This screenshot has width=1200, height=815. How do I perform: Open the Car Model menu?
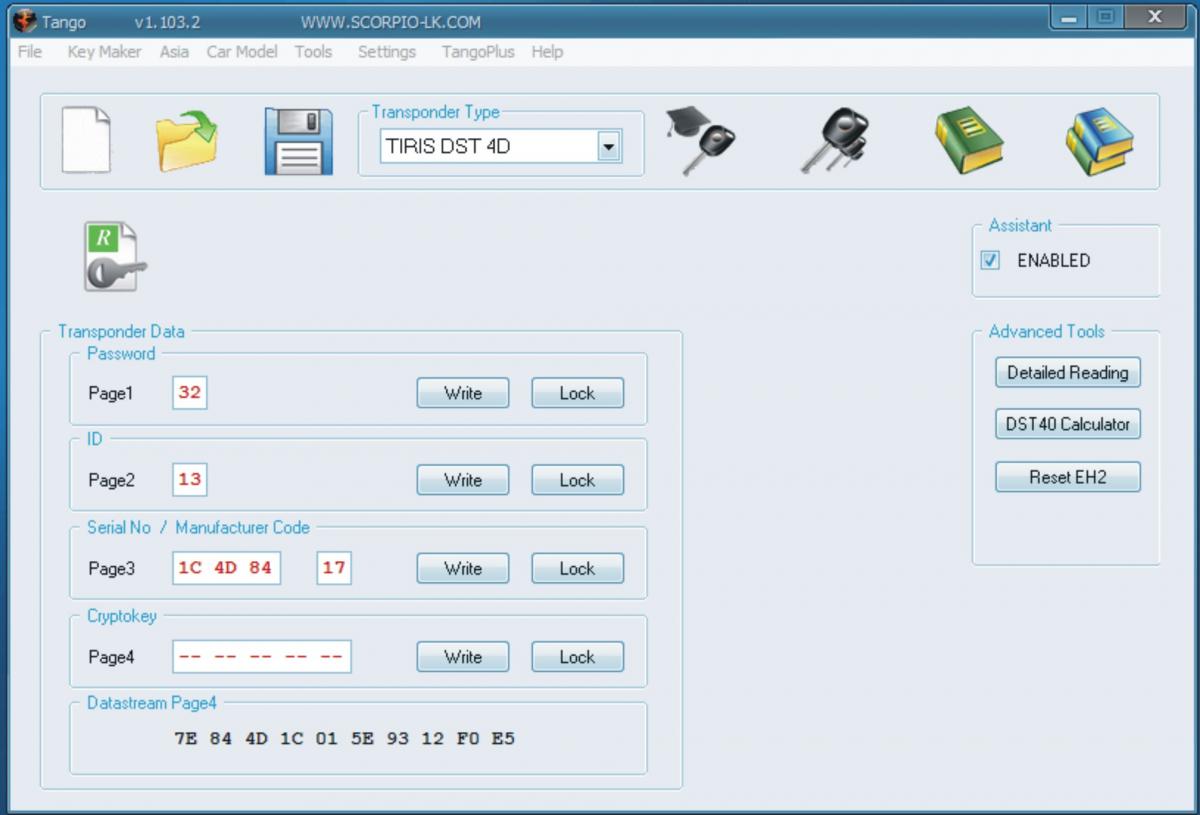click(x=242, y=52)
